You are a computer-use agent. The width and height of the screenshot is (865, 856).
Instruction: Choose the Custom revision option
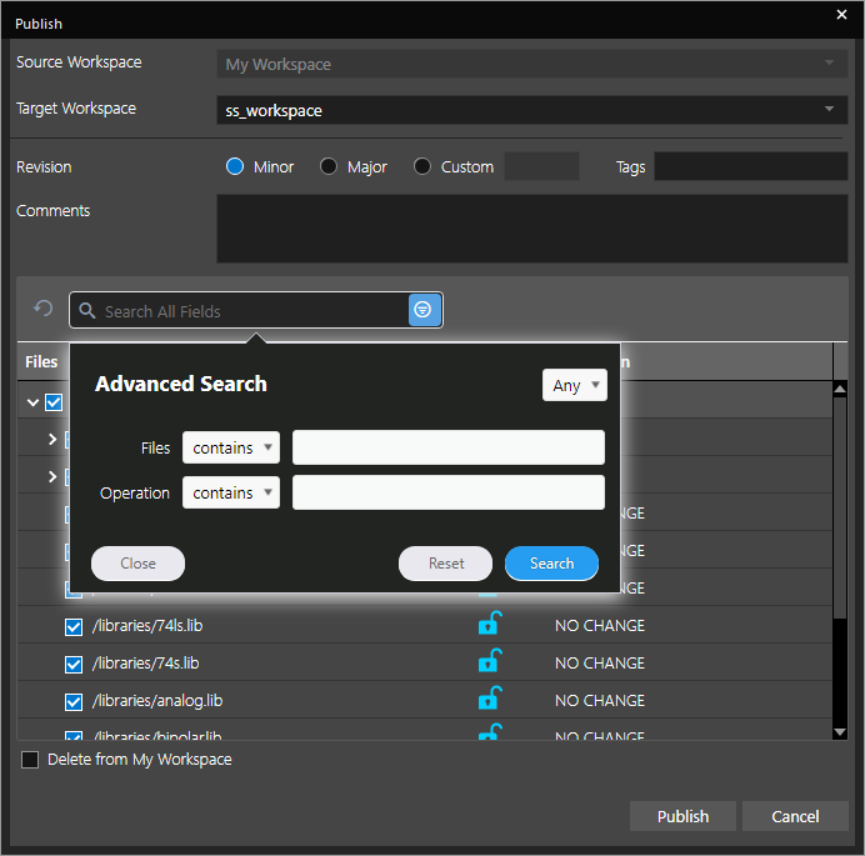click(423, 167)
